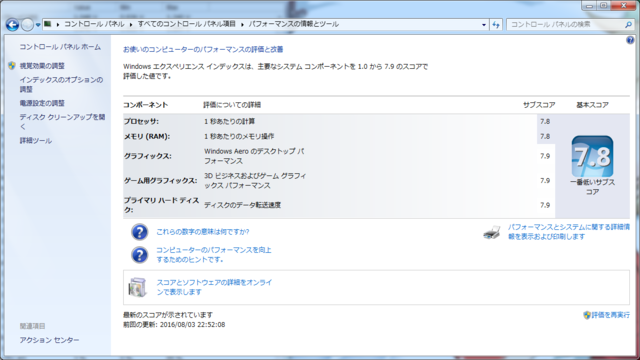Image resolution: width=640 pixels, height=360 pixels.
Task: Click the ディスクのデータ転送速度 text
Action: coord(242,205)
